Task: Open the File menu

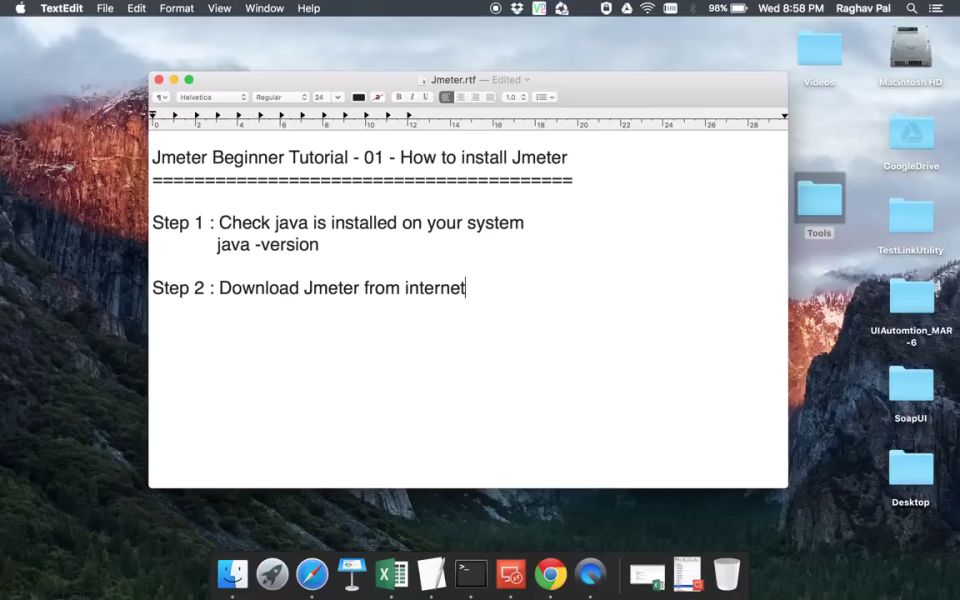Action: click(x=105, y=8)
